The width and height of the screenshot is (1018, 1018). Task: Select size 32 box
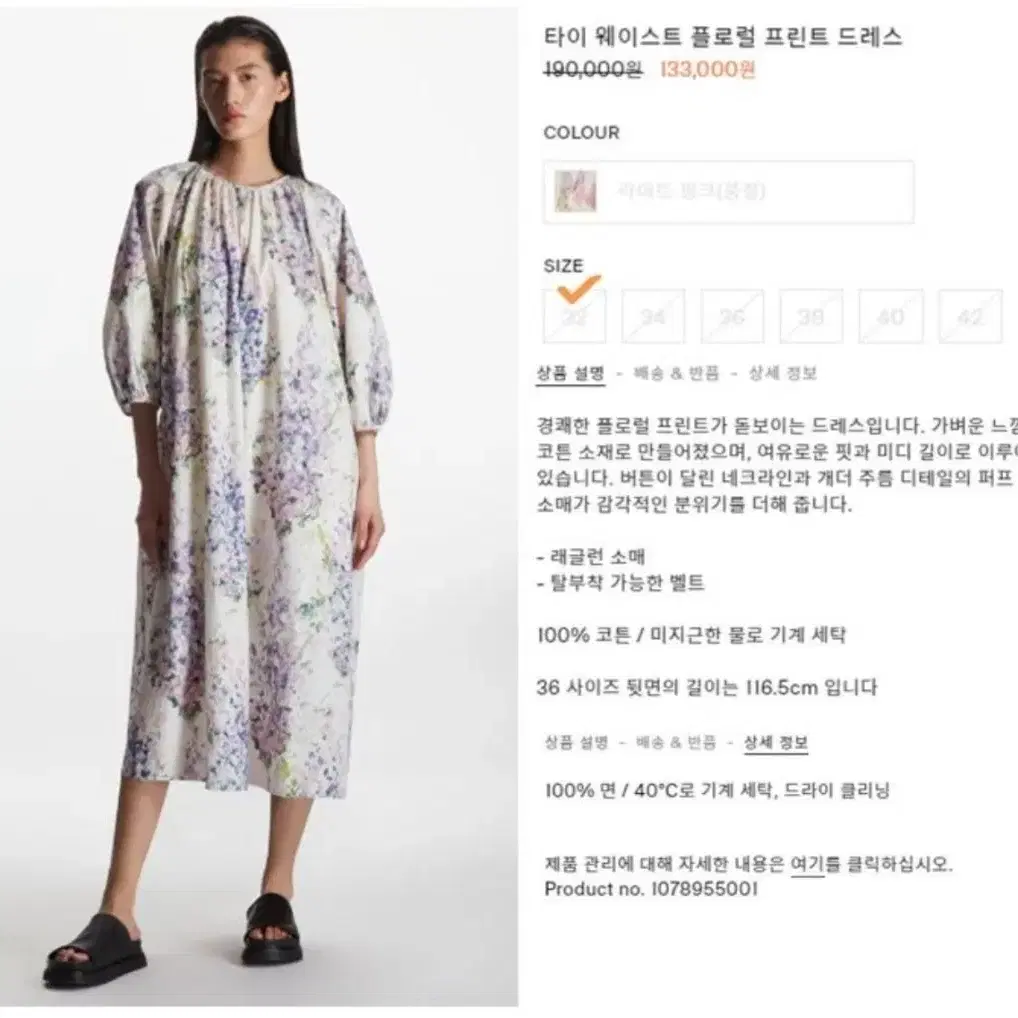click(575, 316)
